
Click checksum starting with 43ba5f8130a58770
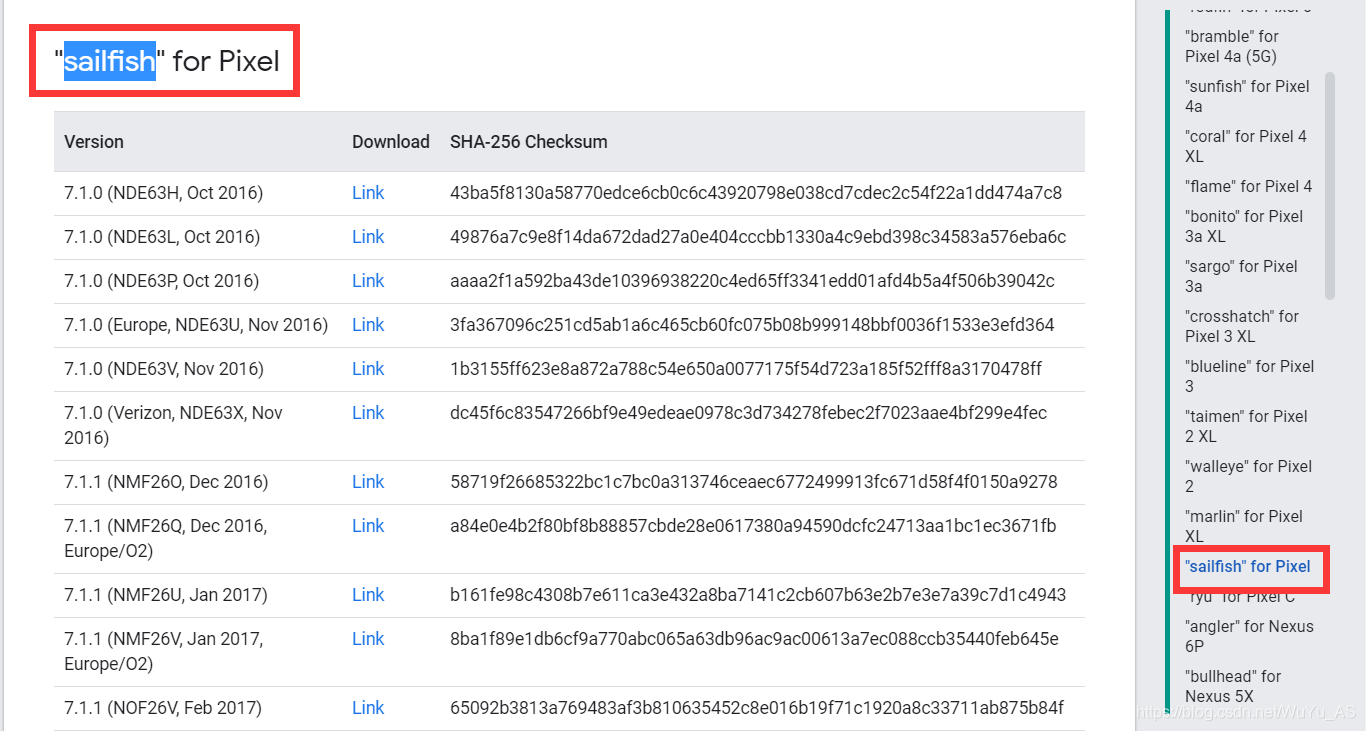(x=756, y=193)
